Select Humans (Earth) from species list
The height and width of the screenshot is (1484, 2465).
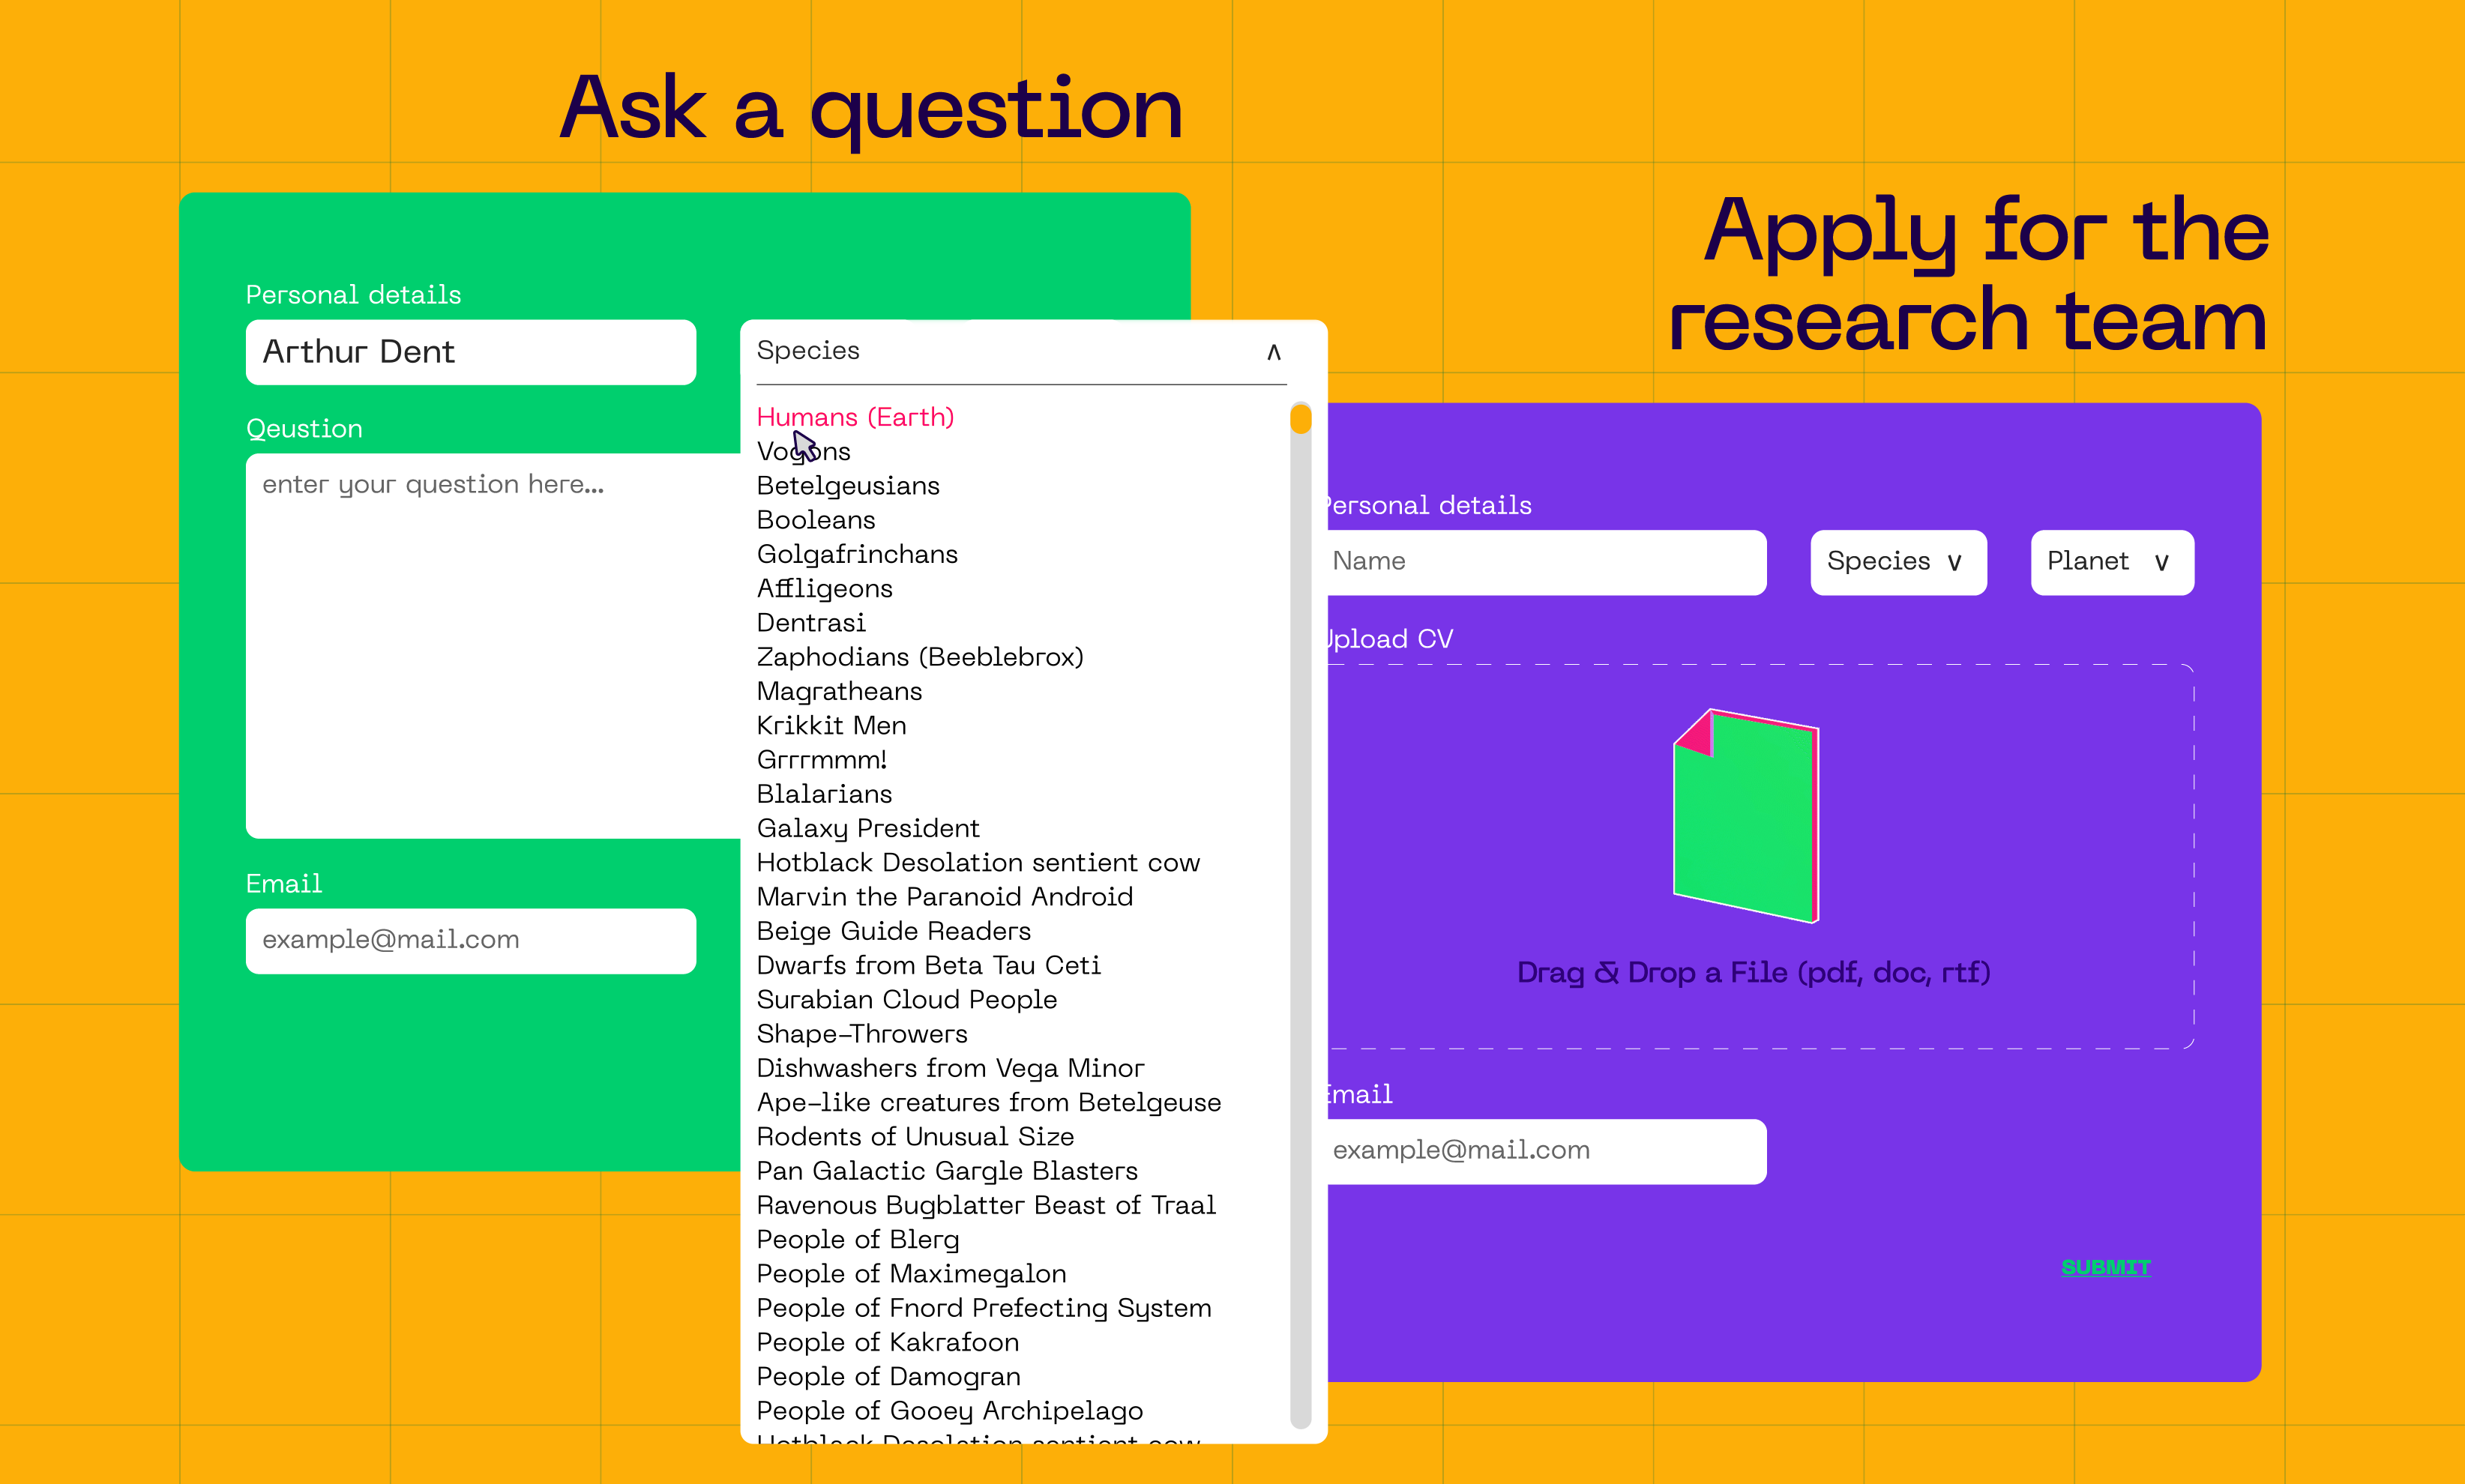pos(855,417)
